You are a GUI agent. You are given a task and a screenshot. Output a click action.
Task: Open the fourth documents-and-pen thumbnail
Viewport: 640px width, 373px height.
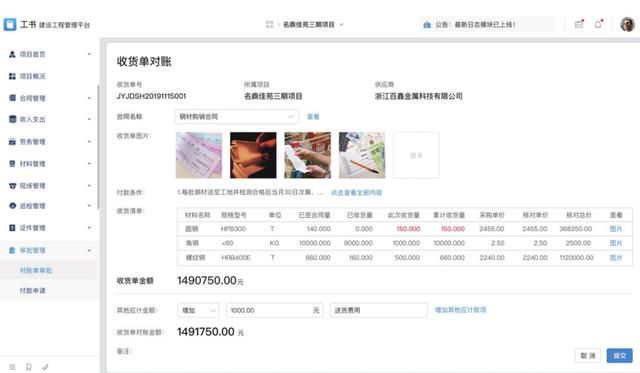pyautogui.click(x=362, y=155)
